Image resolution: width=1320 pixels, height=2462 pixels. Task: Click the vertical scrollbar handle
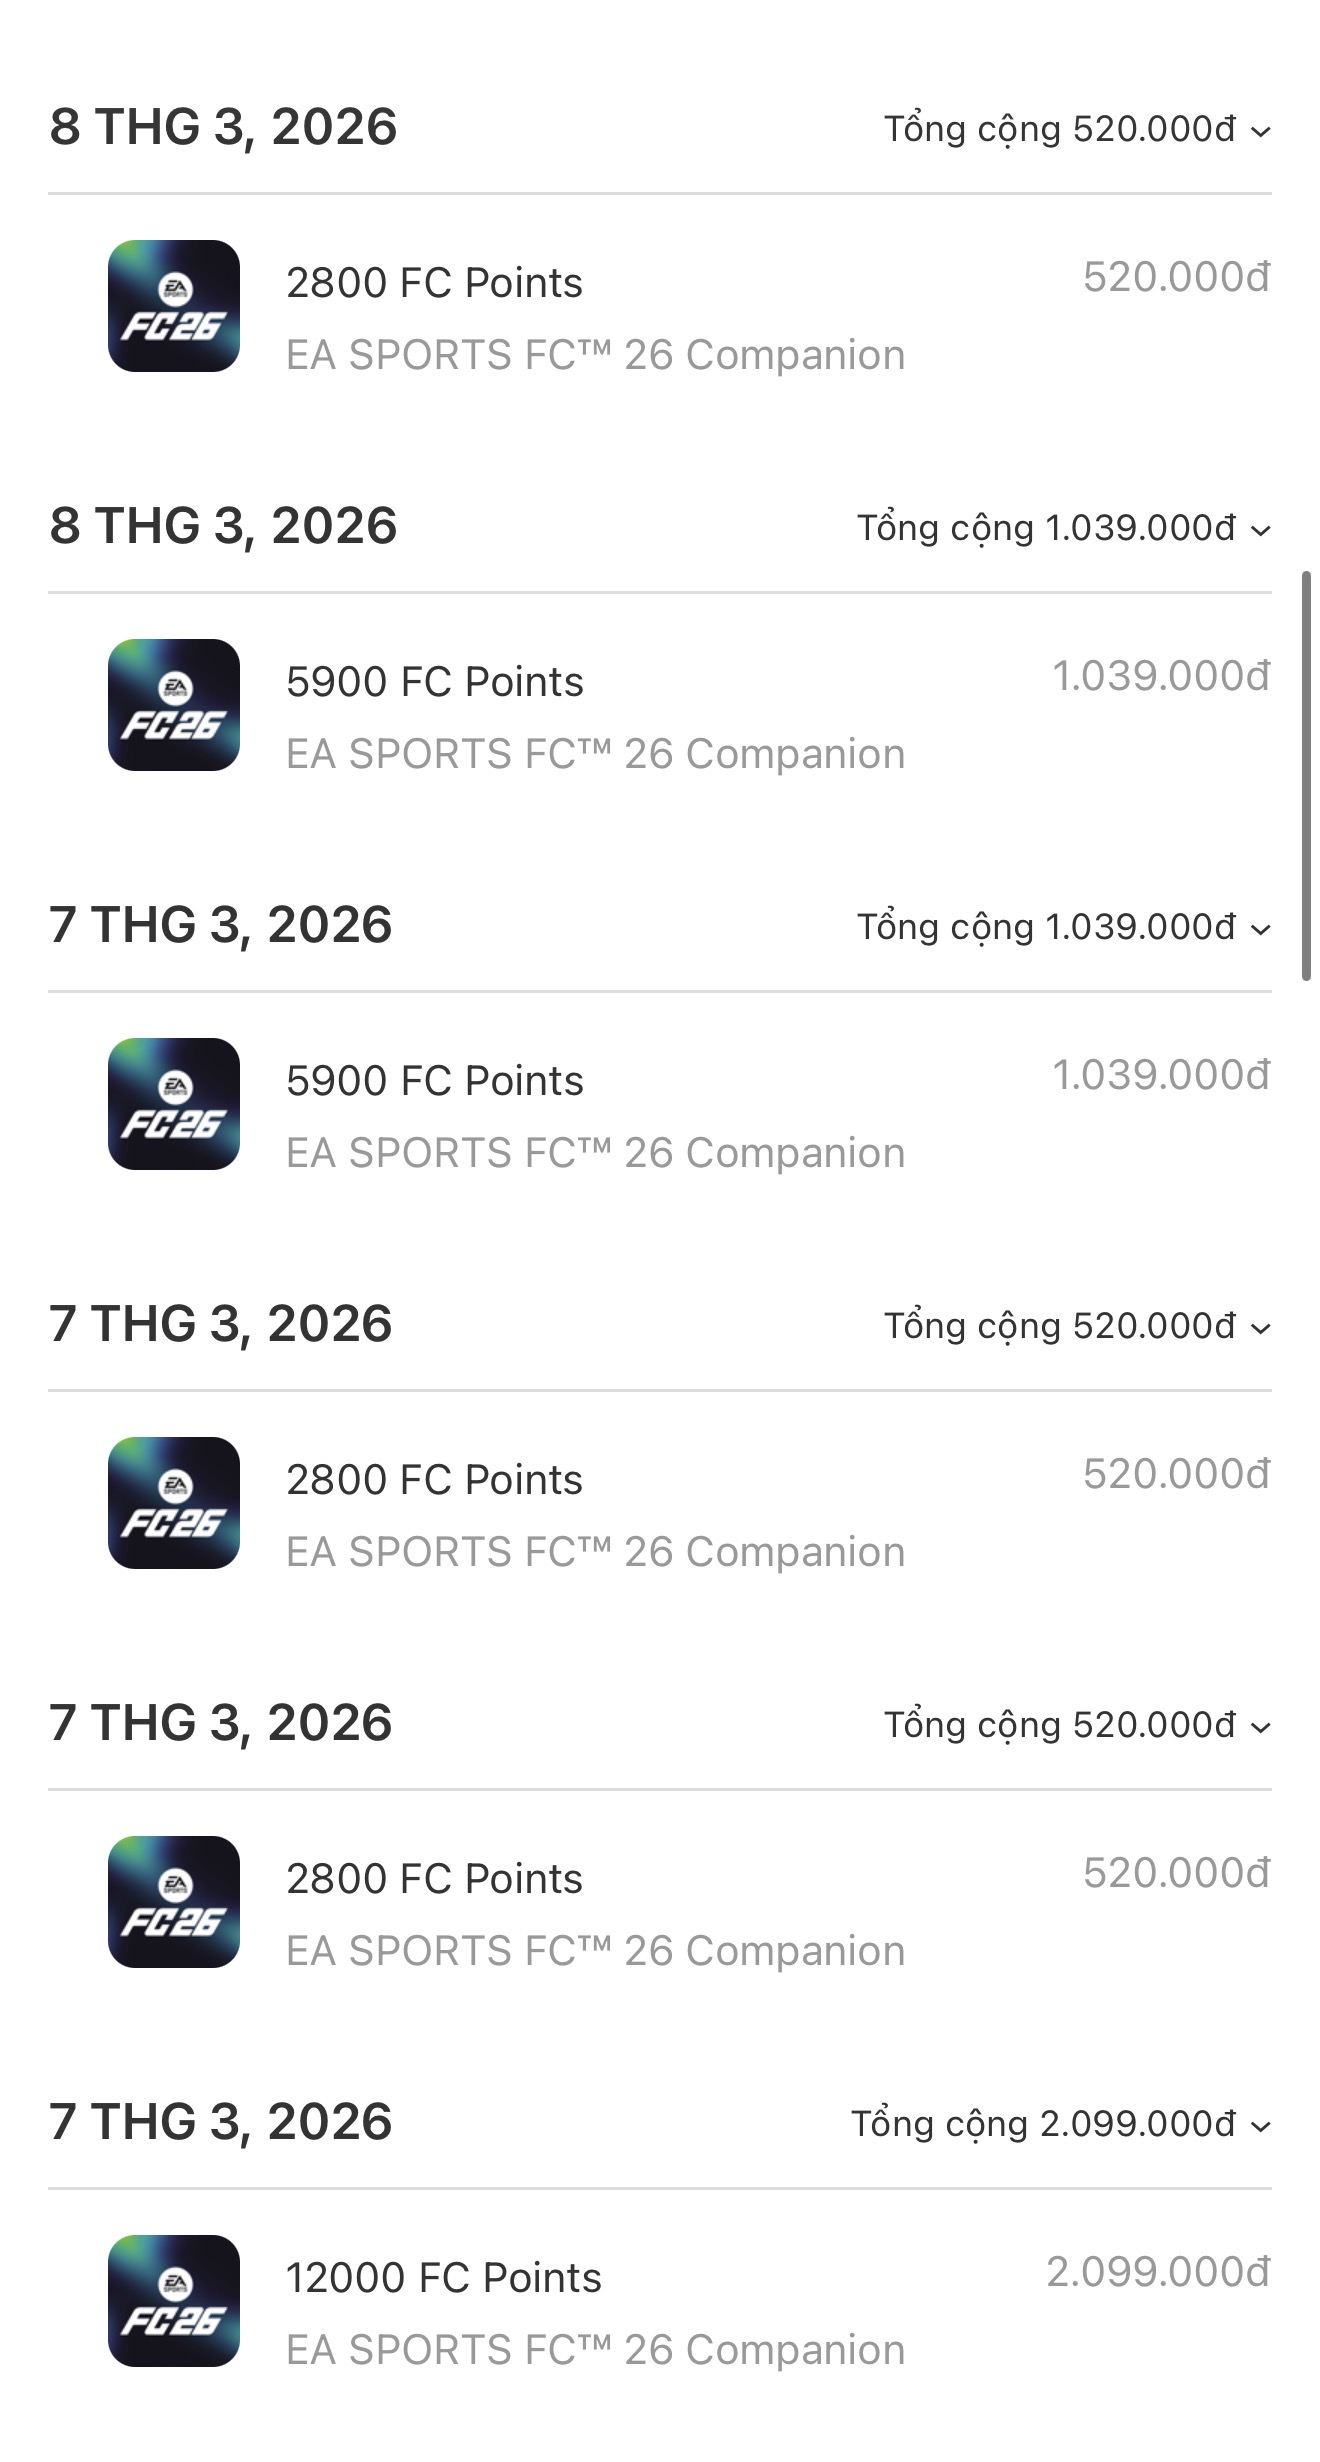point(1306,776)
